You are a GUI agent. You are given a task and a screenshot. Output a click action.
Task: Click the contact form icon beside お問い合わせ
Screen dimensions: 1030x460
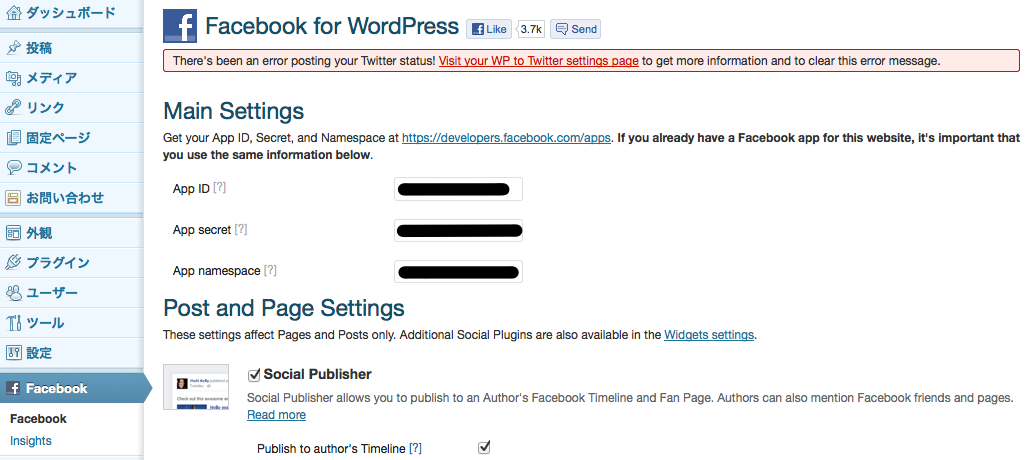[x=14, y=198]
